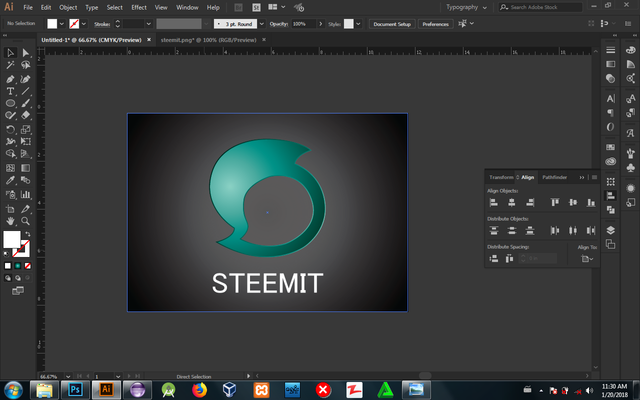Open the Character panel icon in dock
This screenshot has height=400, width=640.
click(x=611, y=98)
